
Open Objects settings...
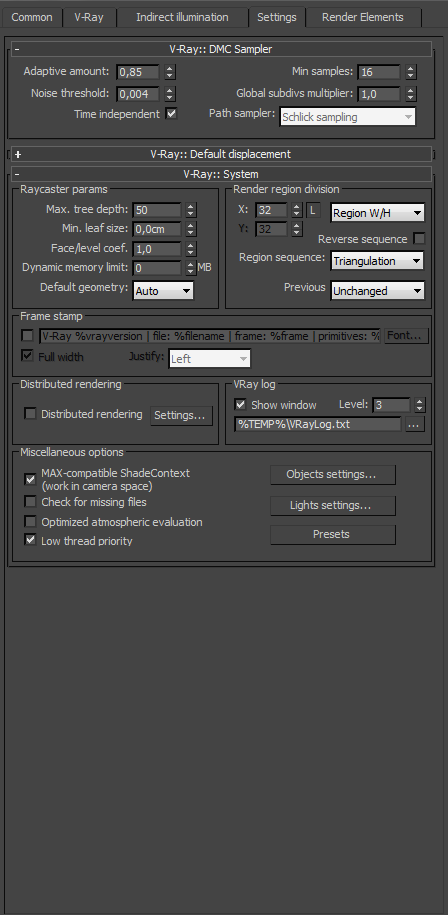click(332, 474)
